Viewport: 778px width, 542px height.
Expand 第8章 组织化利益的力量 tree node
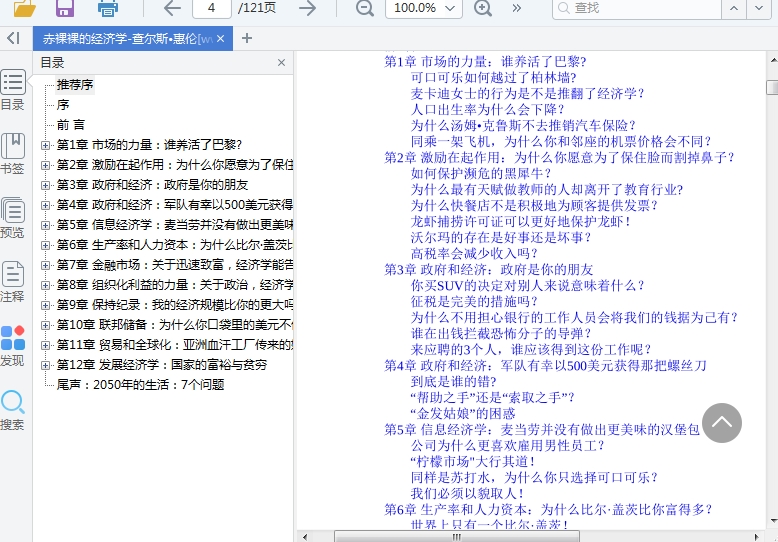[x=46, y=285]
